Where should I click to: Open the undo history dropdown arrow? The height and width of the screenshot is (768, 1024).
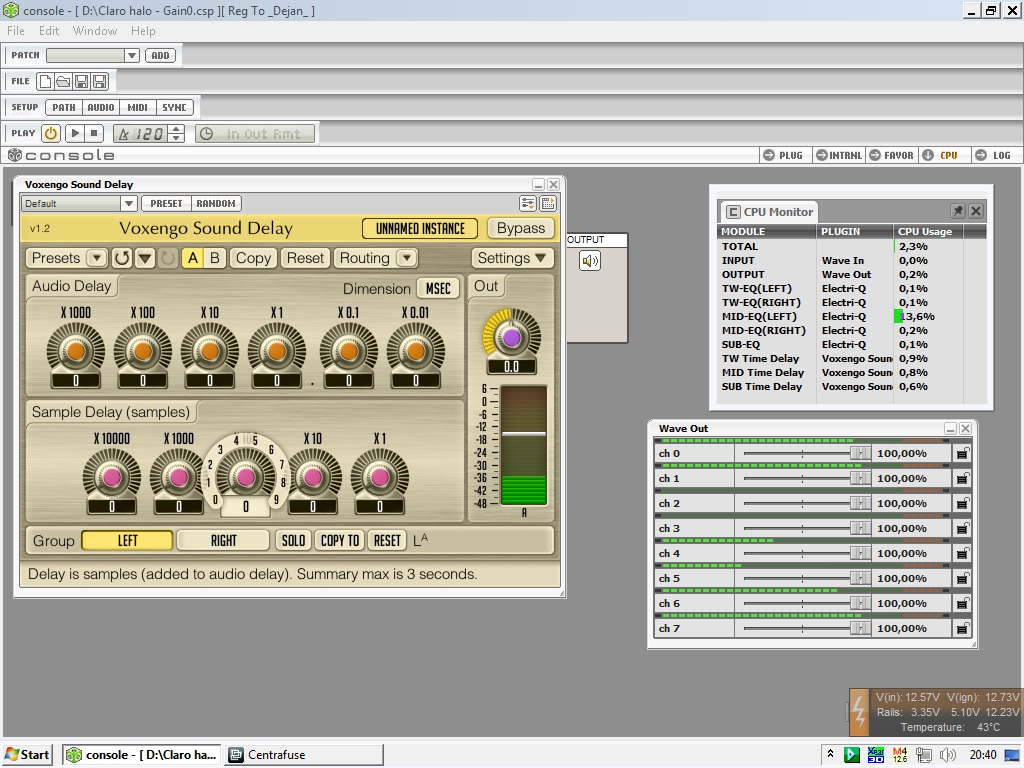[x=145, y=259]
